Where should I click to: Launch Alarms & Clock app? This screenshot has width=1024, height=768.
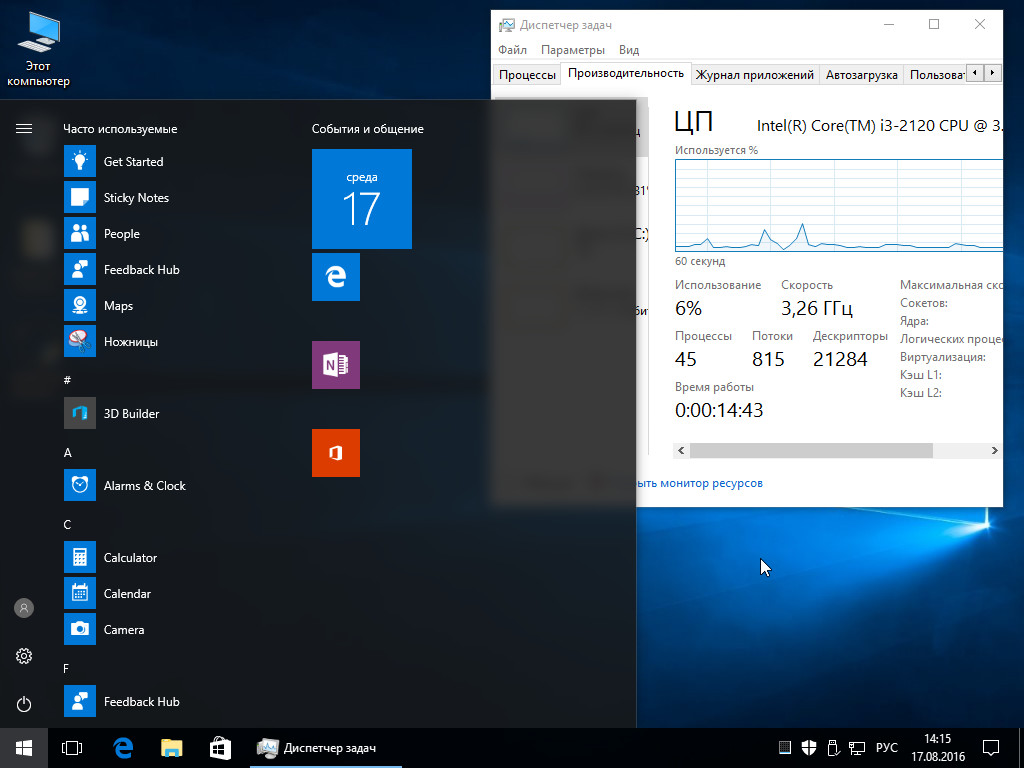(144, 486)
